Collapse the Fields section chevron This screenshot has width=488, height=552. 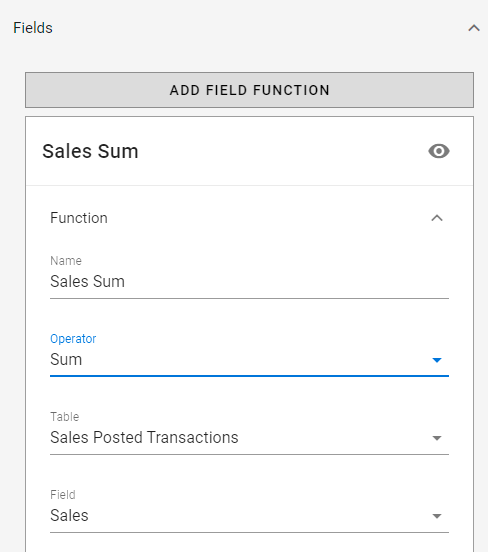click(x=474, y=28)
